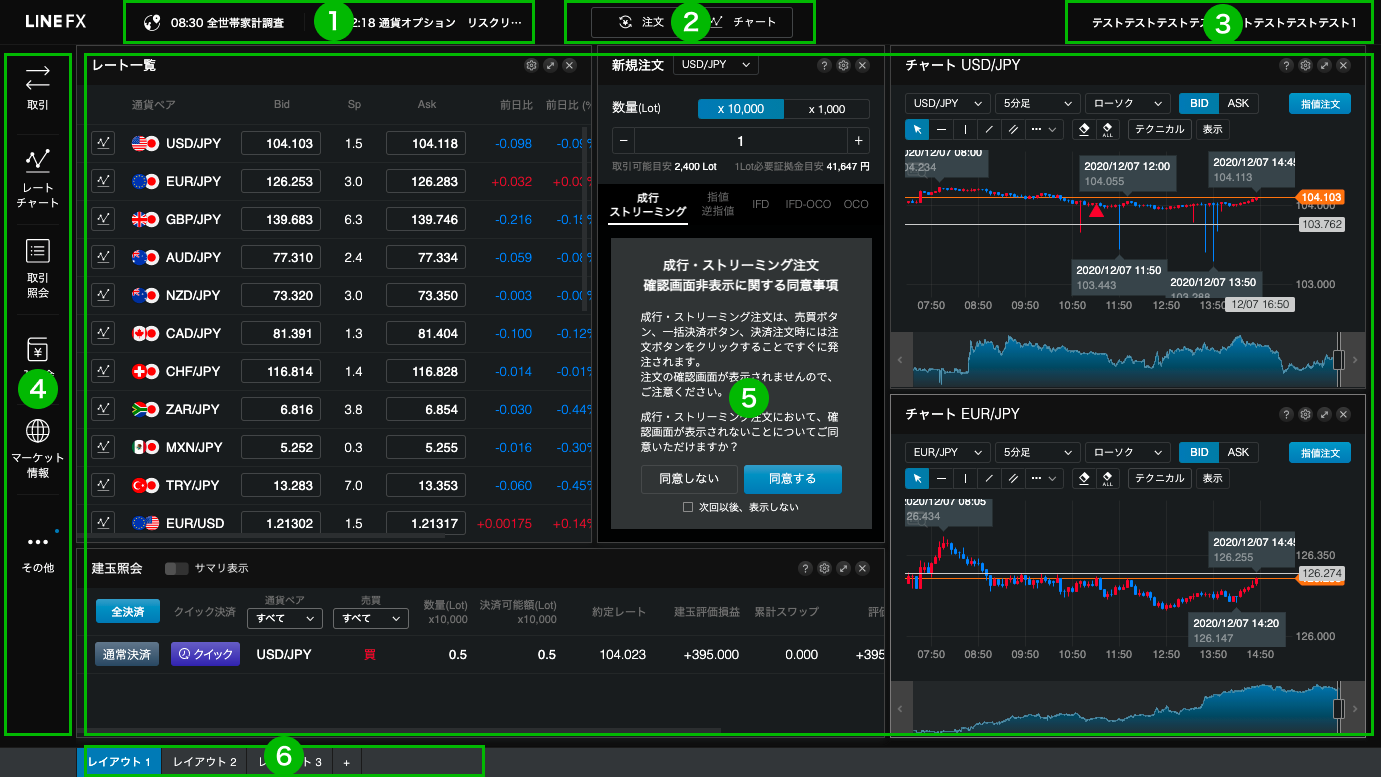
Task: Click the plus button to increase lot quantity
Action: 857,141
